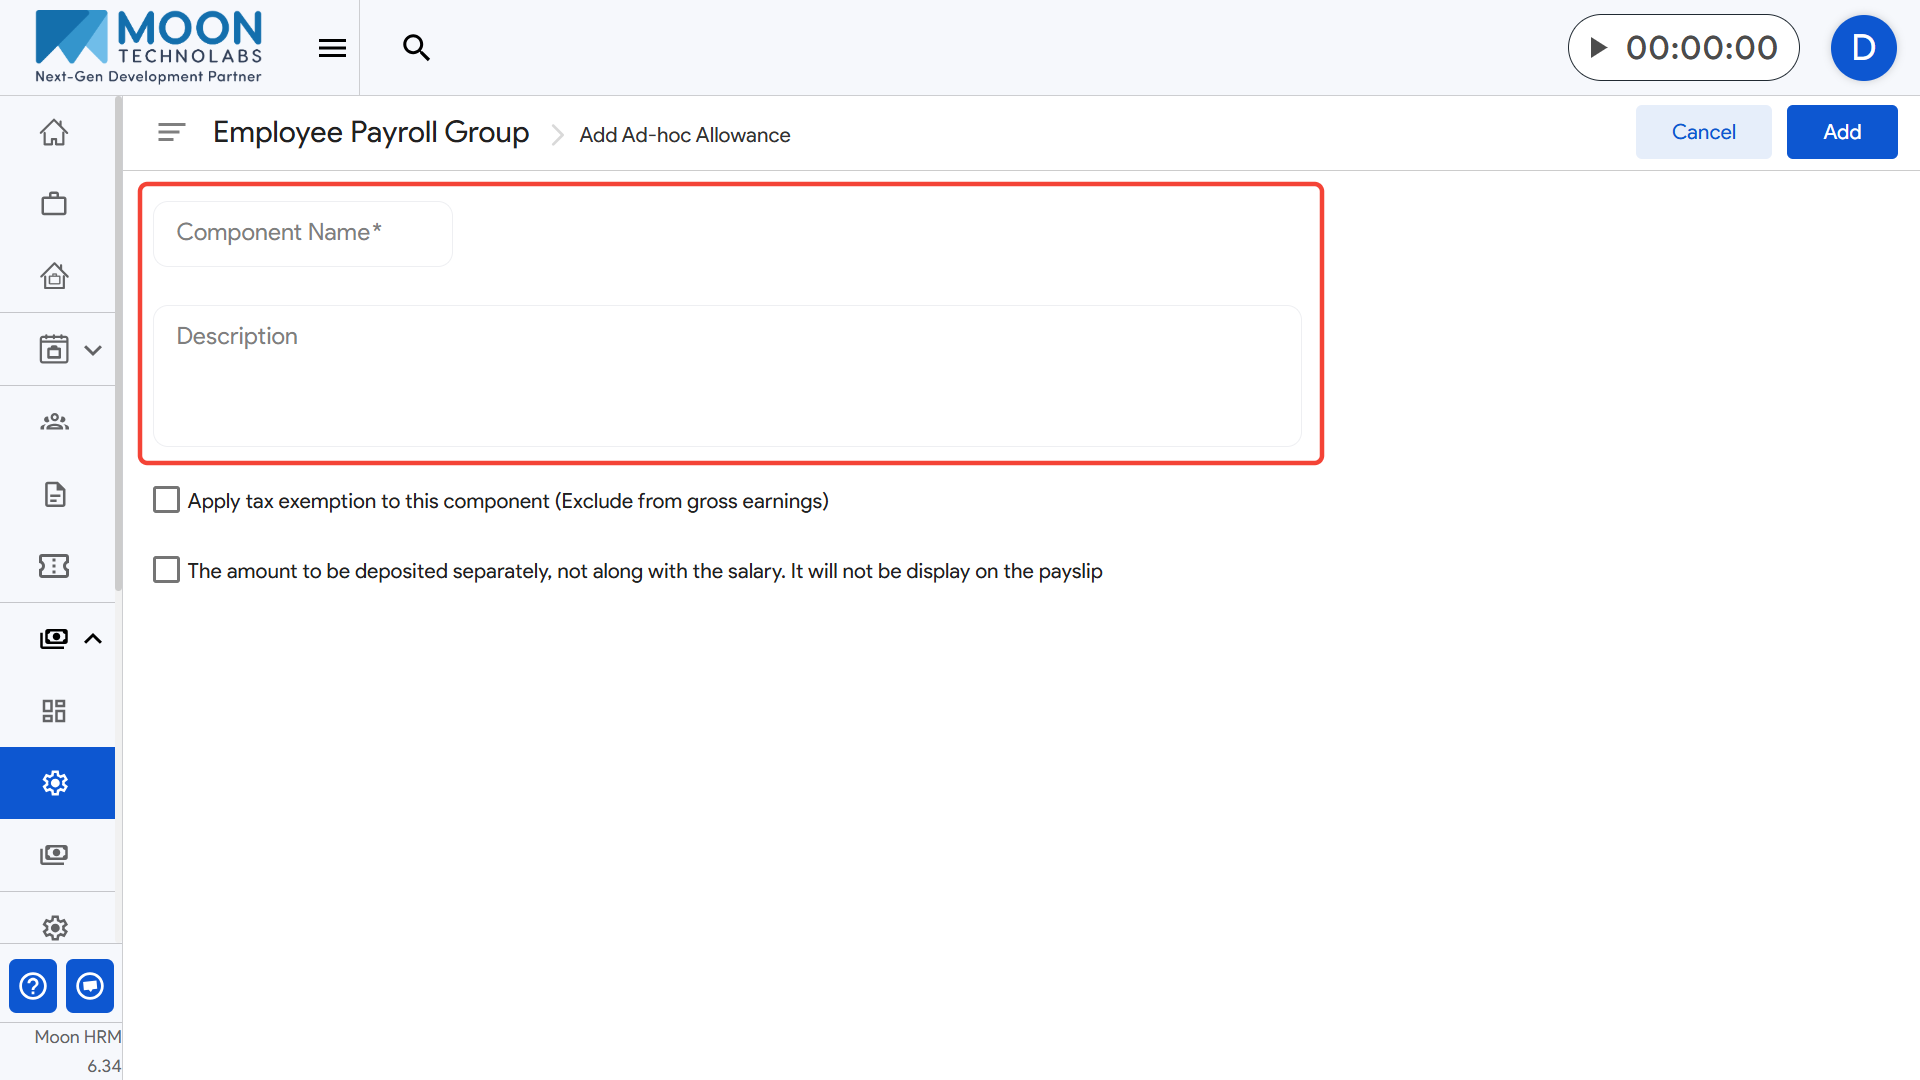Open the user avatar D menu
Image resolution: width=1920 pixels, height=1080 pixels.
pyautogui.click(x=1862, y=47)
